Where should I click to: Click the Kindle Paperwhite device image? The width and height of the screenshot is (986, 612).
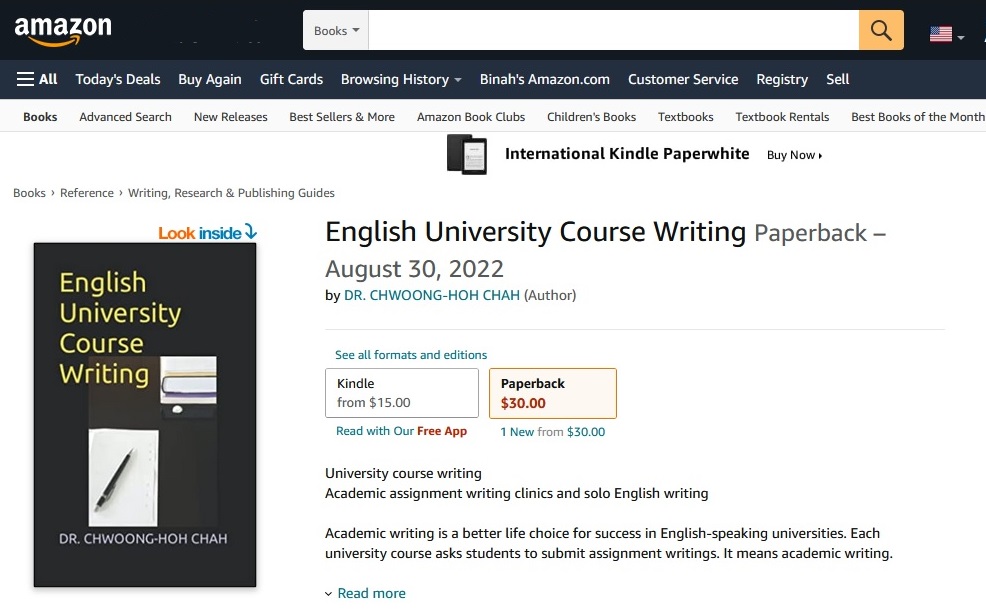click(x=467, y=154)
